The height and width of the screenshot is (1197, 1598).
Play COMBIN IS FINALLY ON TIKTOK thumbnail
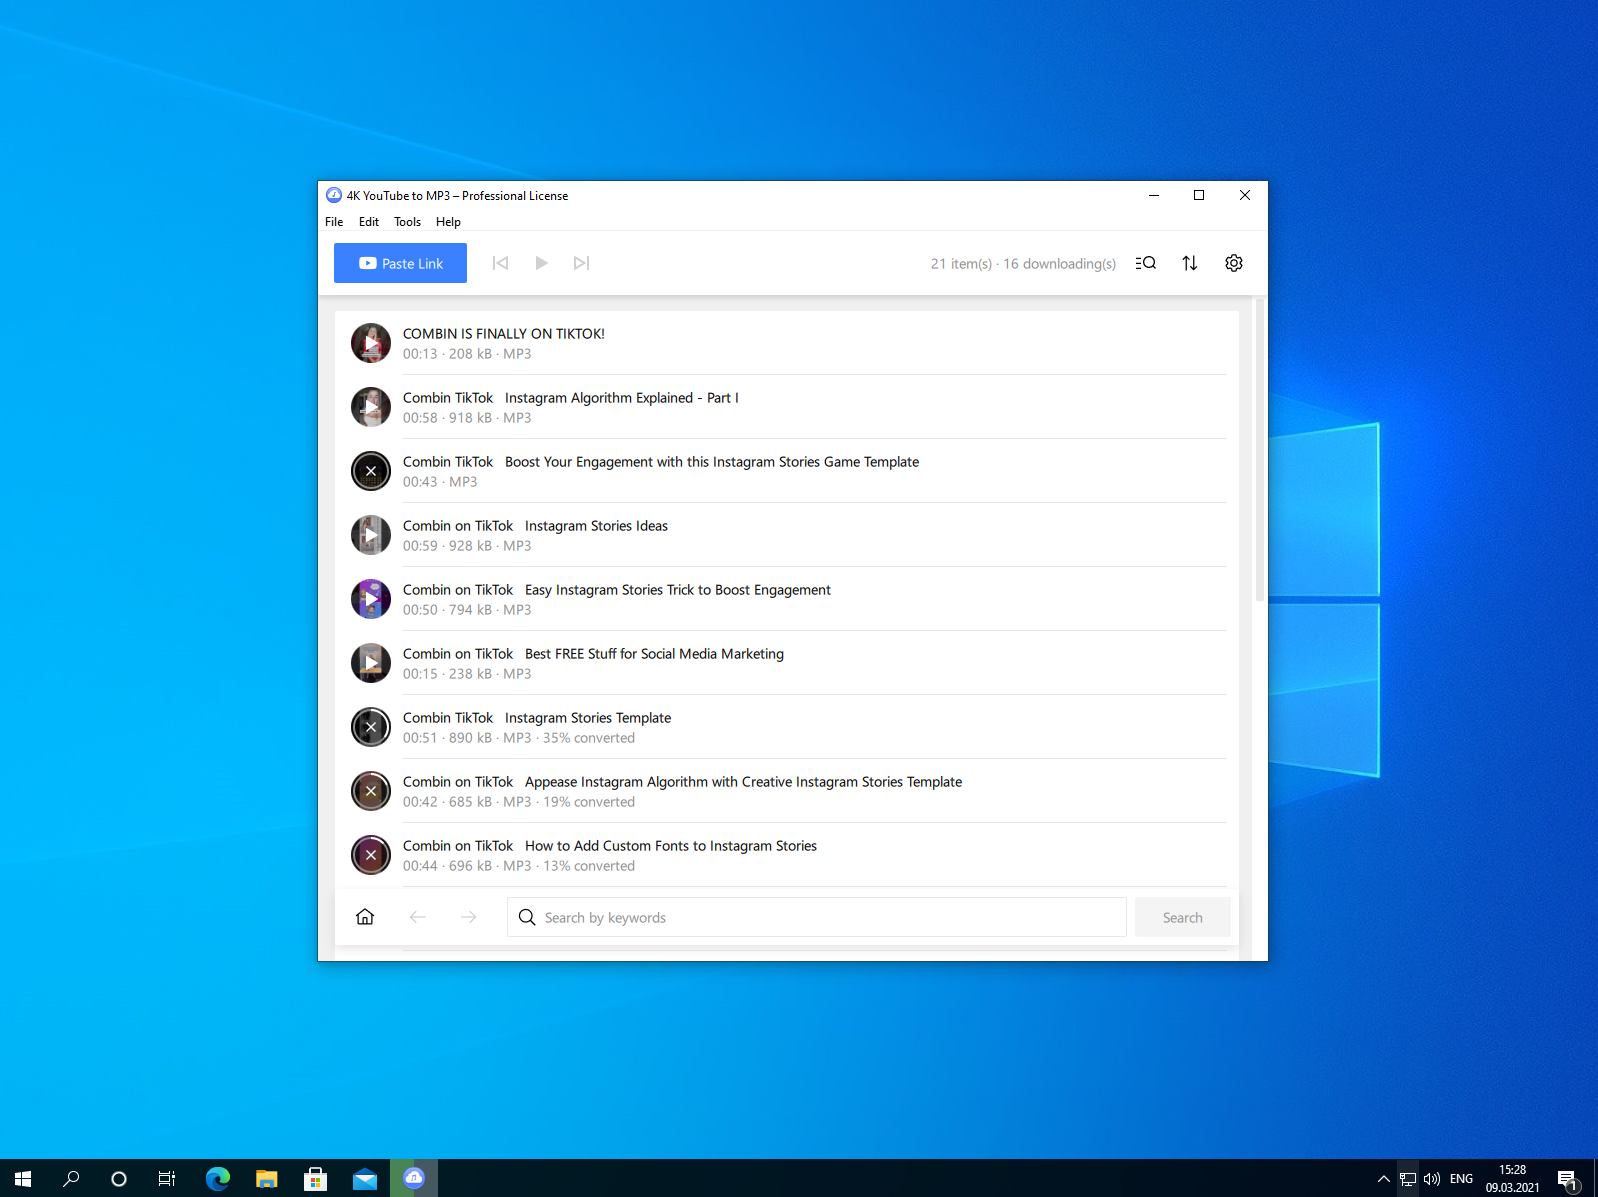point(371,343)
